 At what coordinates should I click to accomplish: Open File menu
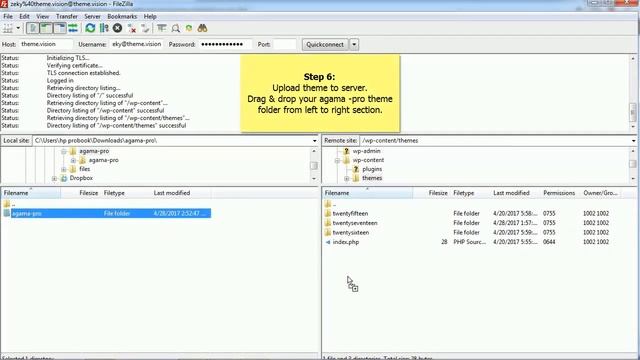tap(8, 16)
